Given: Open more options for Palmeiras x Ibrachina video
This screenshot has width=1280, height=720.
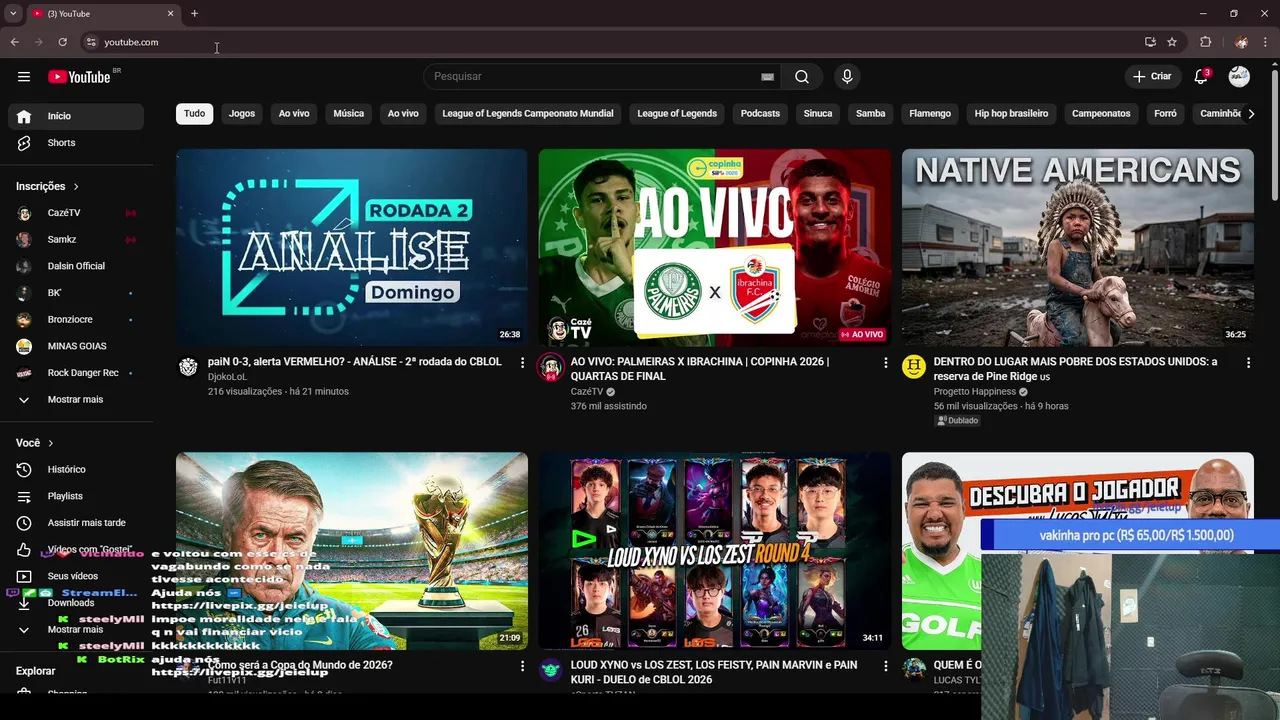Looking at the screenshot, I should click(x=885, y=363).
